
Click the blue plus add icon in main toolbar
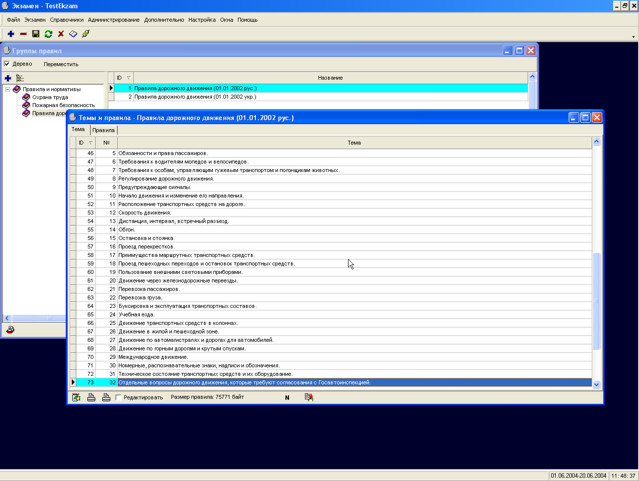[x=11, y=34]
